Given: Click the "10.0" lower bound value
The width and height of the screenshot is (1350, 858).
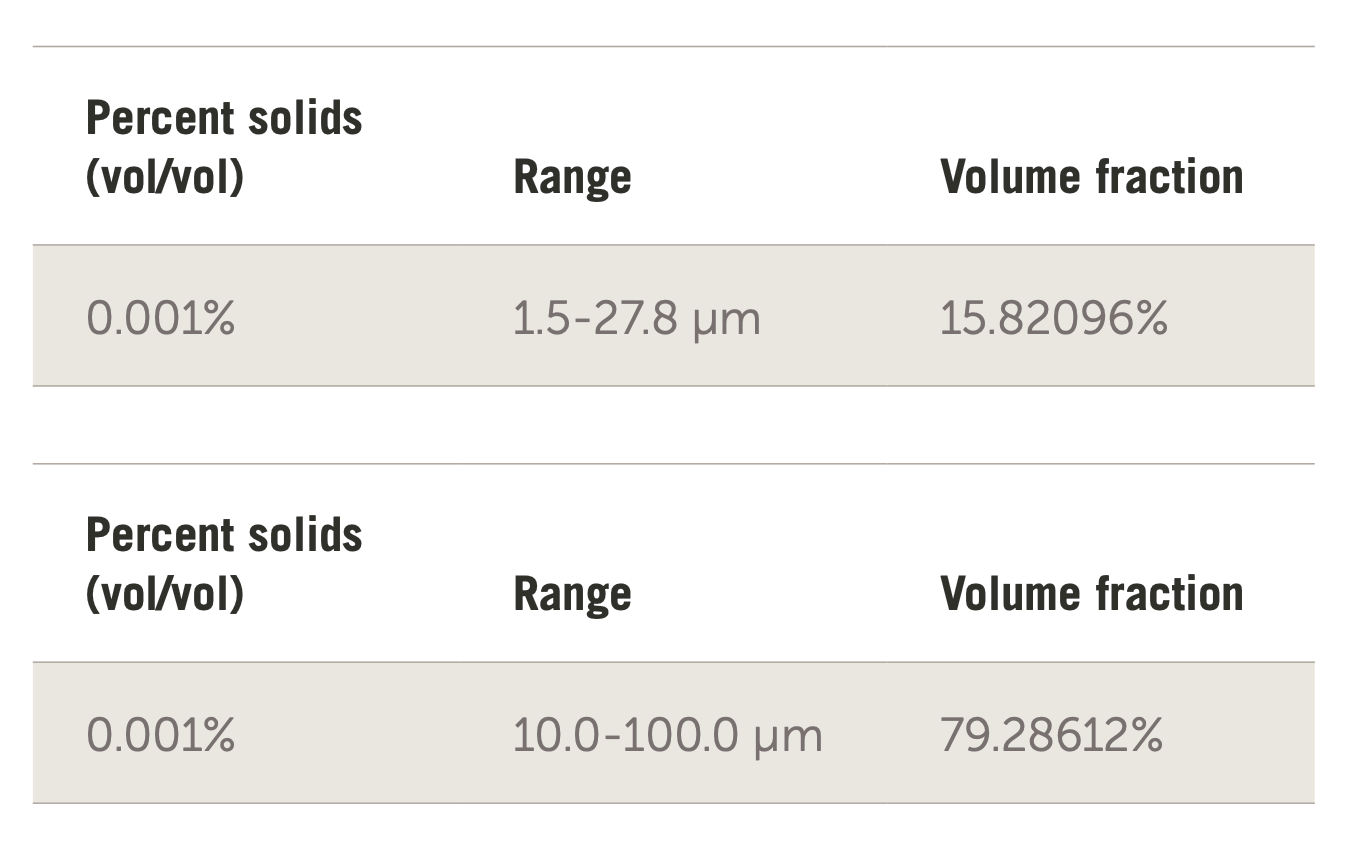Looking at the screenshot, I should pos(550,736).
